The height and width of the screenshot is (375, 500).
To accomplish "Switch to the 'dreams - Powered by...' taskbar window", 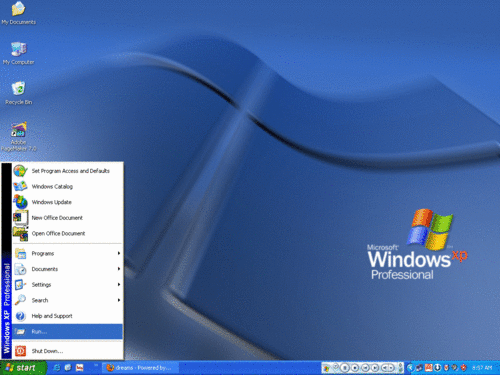I will (140, 368).
